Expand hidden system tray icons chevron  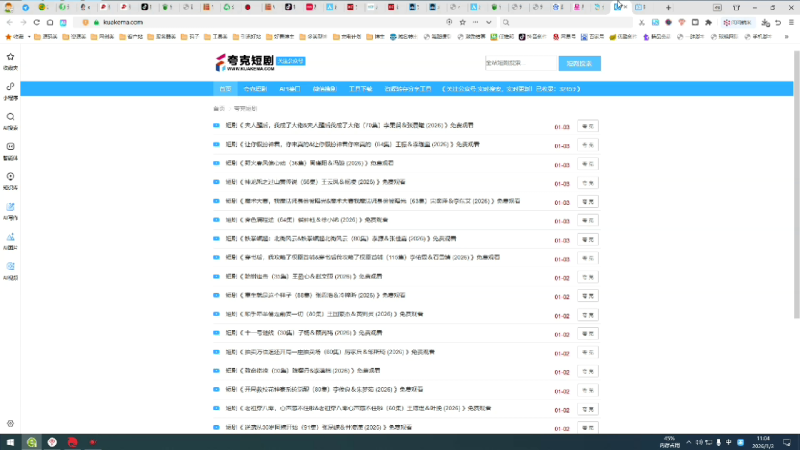pyautogui.click(x=689, y=442)
